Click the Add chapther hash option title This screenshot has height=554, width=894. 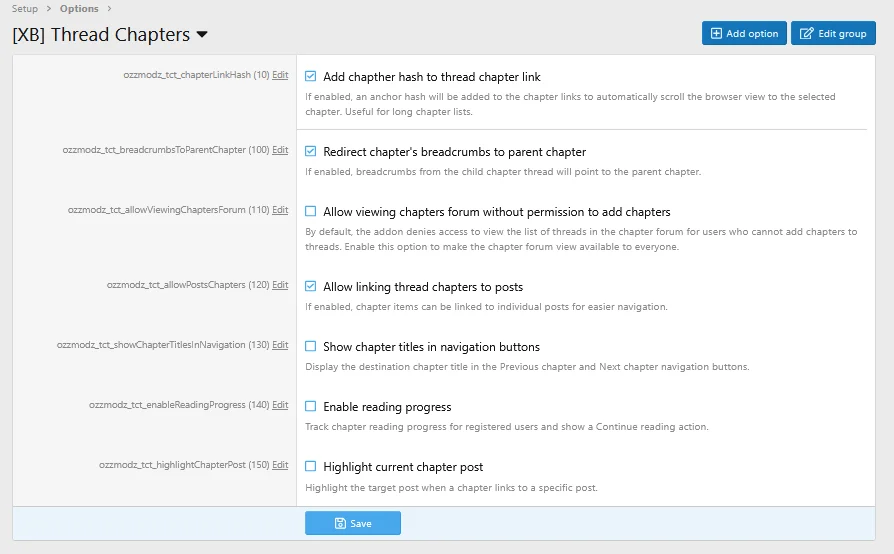pos(432,77)
